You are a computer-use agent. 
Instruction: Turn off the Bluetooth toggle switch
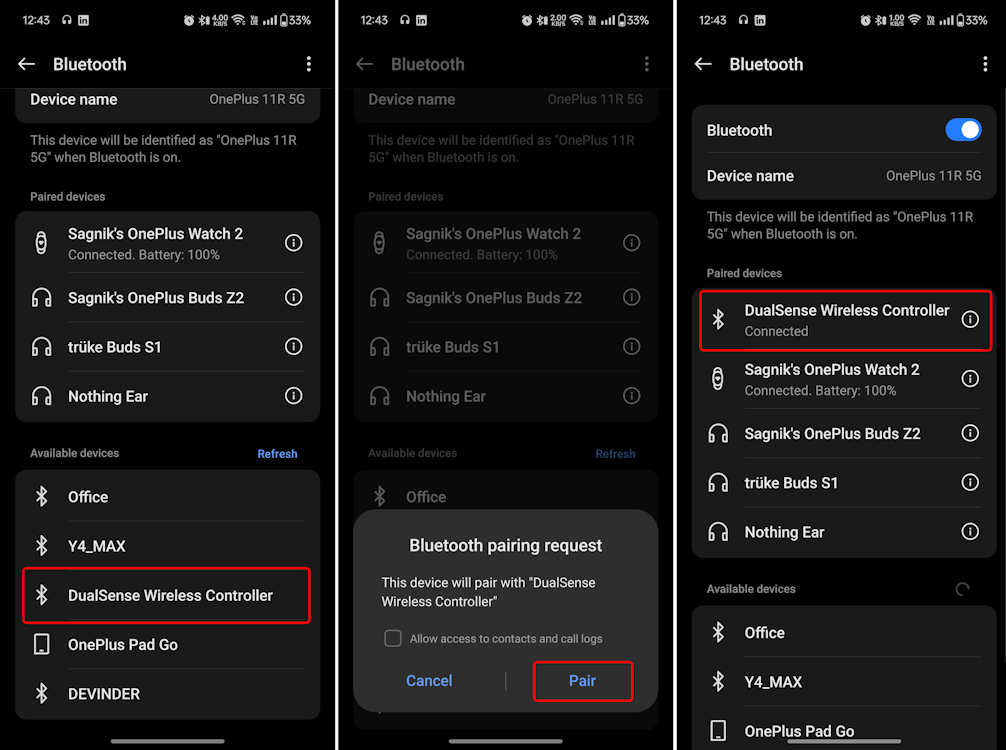pyautogui.click(x=963, y=130)
